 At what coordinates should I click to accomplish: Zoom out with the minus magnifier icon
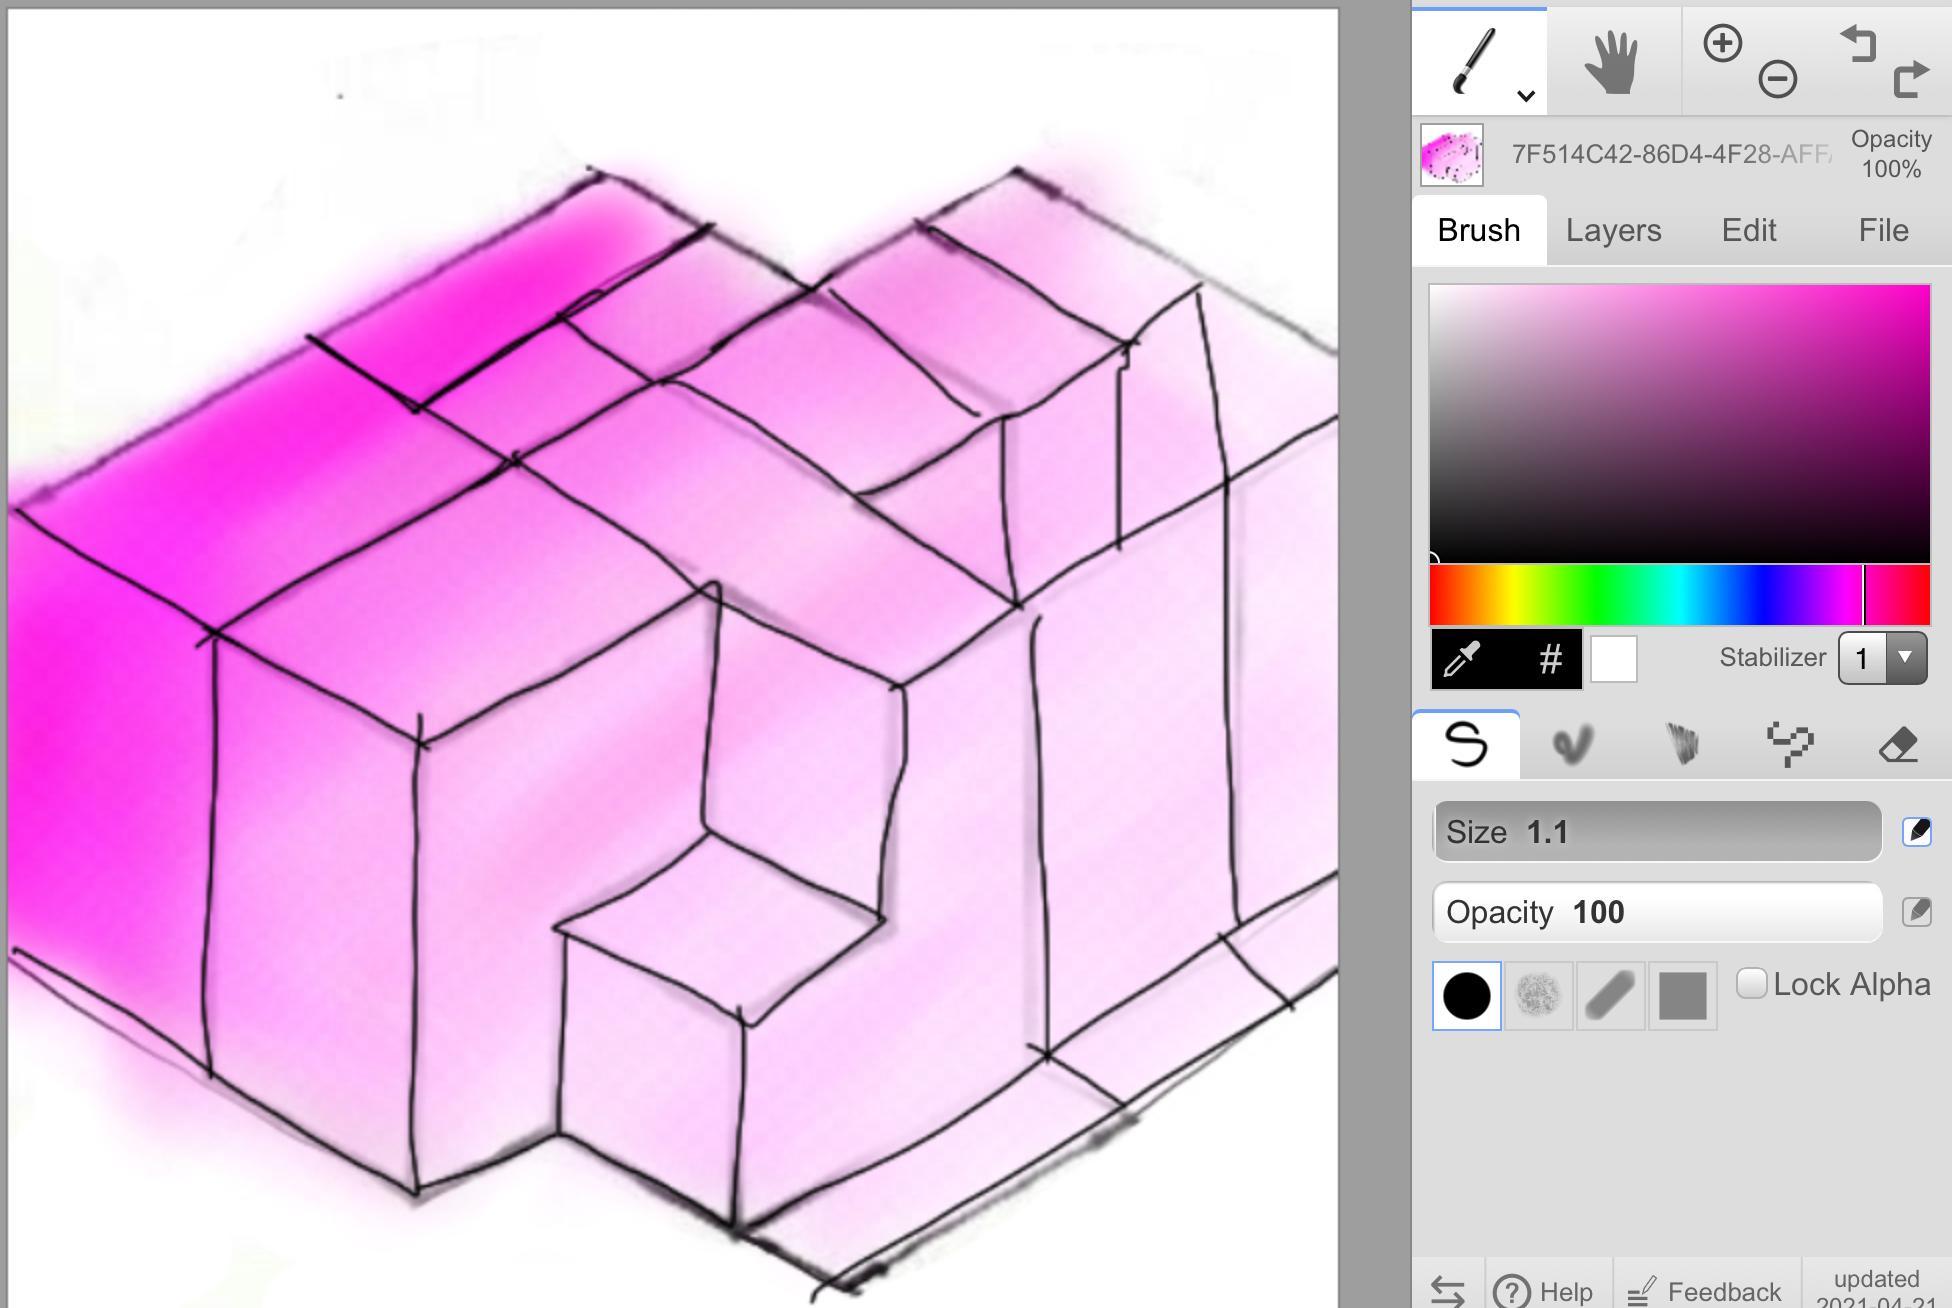click(1777, 79)
